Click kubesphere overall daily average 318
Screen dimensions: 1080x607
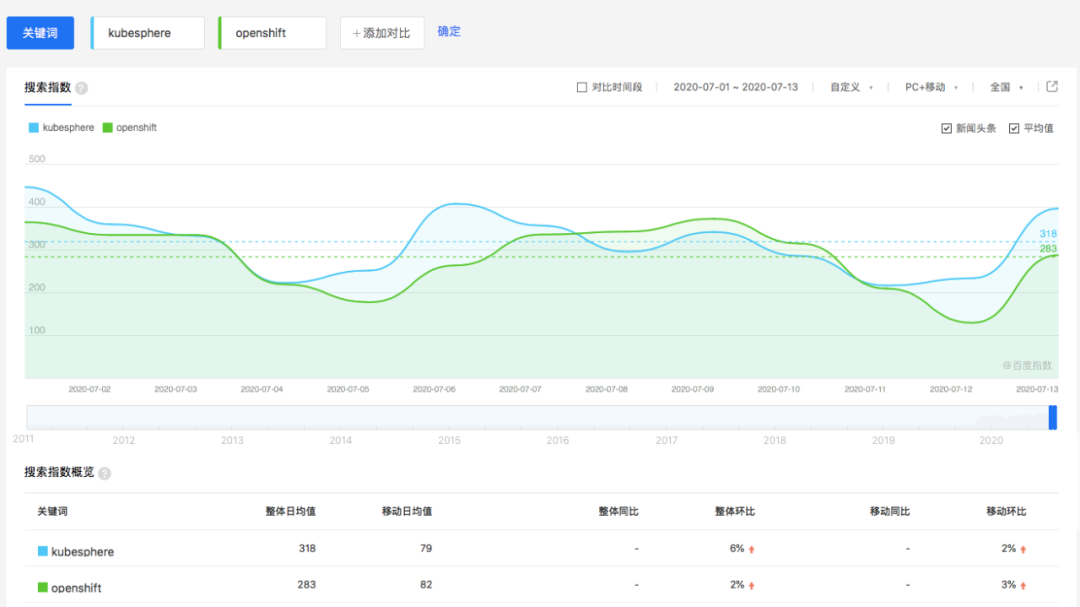[307, 548]
